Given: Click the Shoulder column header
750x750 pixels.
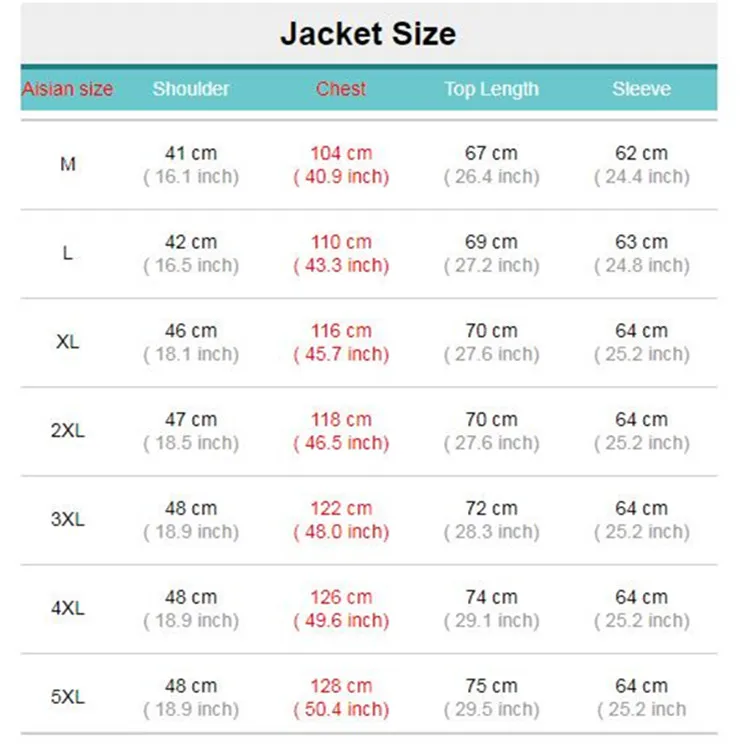Looking at the screenshot, I should [x=191, y=89].
